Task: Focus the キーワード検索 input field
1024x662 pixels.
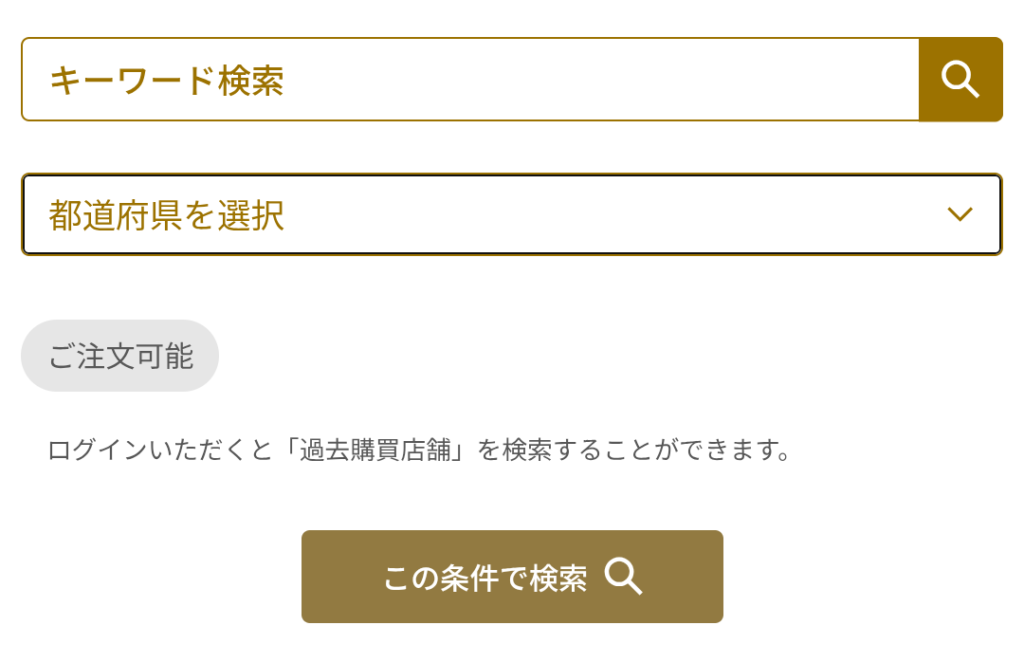Action: point(470,80)
